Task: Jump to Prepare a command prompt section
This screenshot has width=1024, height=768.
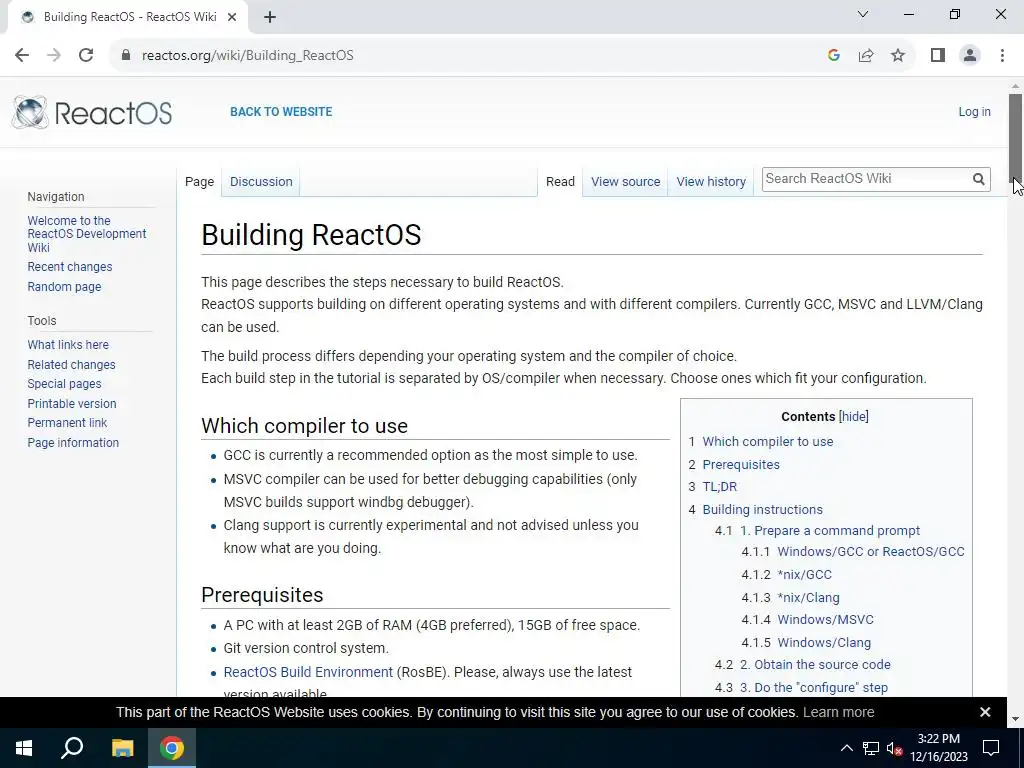Action: point(830,531)
